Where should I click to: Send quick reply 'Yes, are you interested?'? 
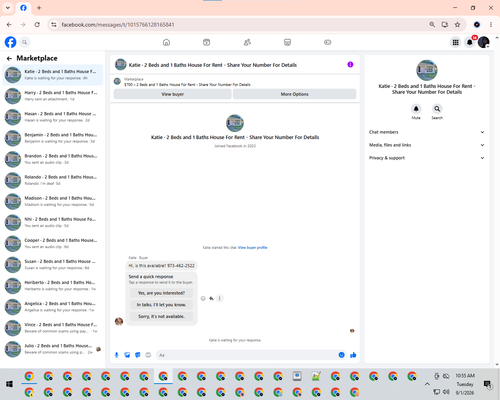[x=161, y=293]
